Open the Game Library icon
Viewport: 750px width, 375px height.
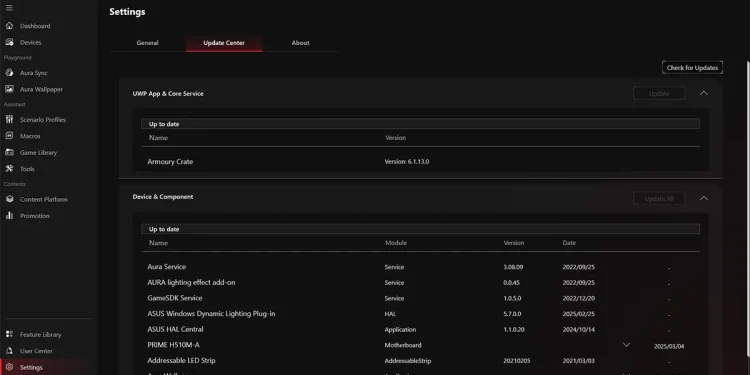9,152
